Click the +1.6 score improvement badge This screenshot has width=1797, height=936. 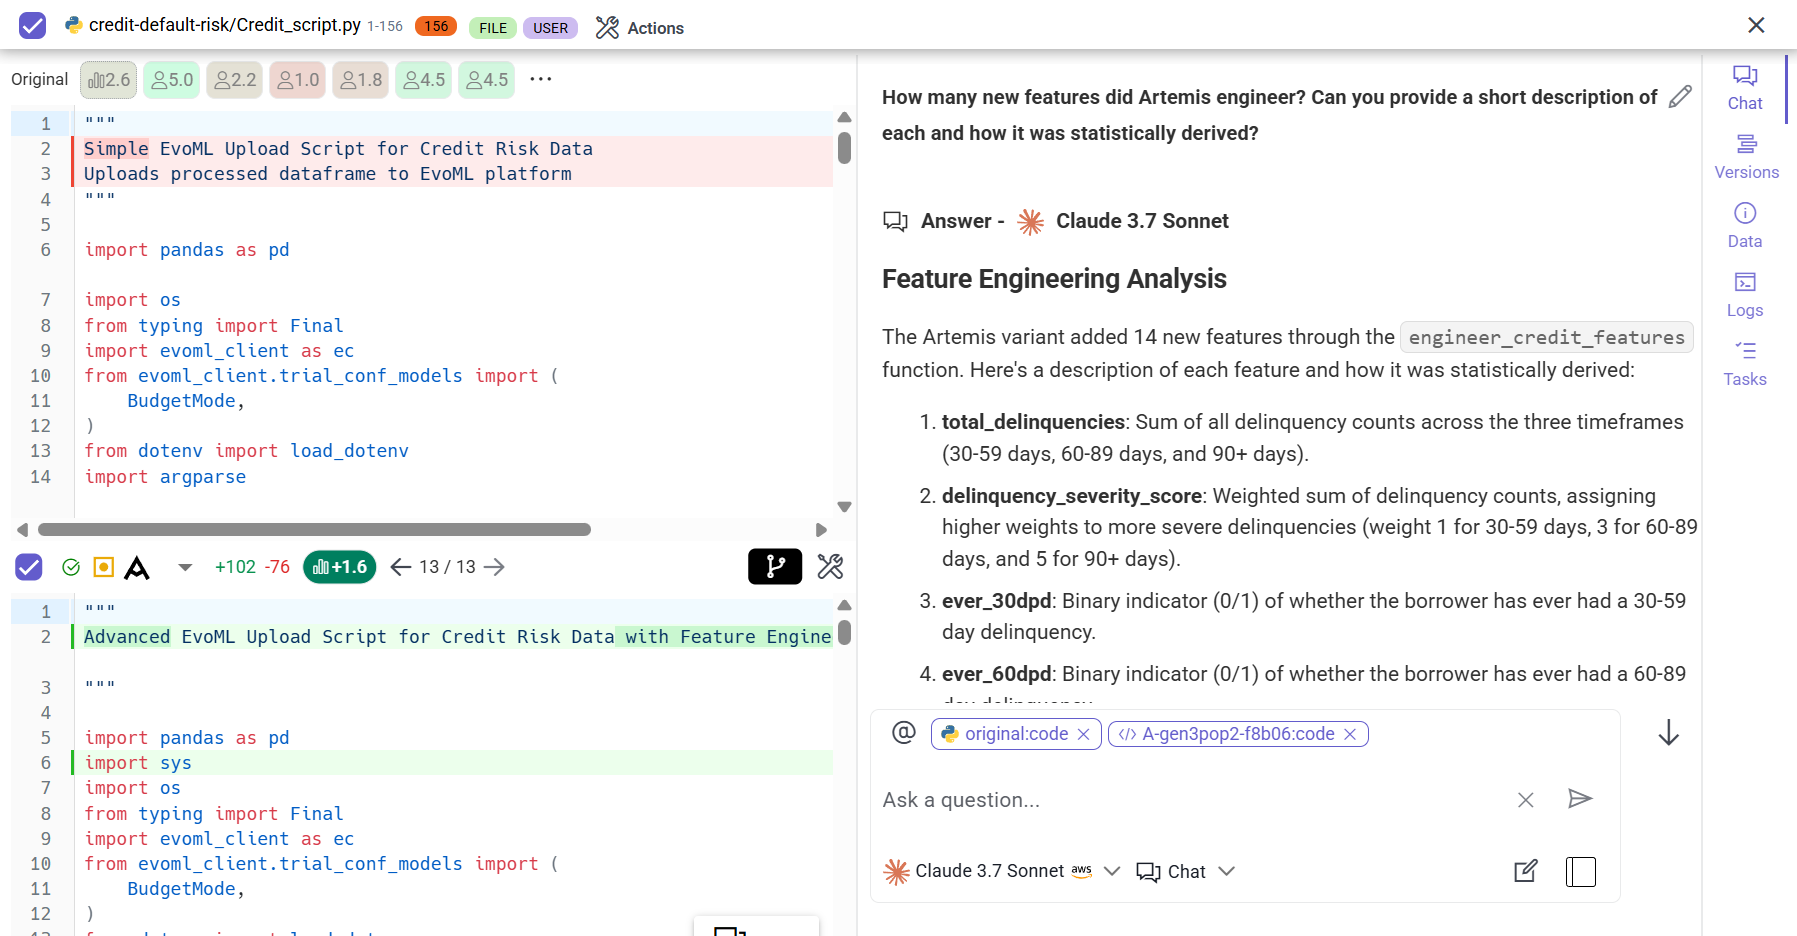tap(339, 567)
